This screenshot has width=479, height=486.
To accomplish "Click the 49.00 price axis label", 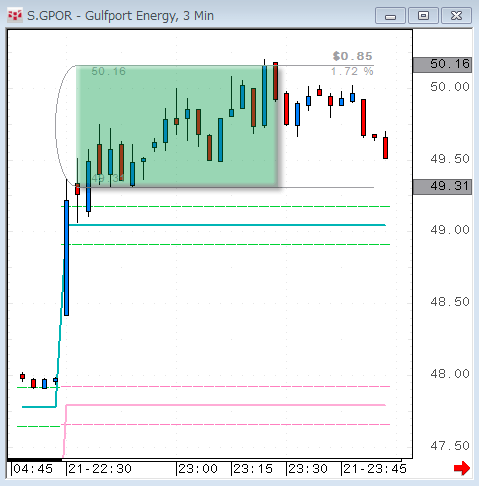I will click(450, 230).
